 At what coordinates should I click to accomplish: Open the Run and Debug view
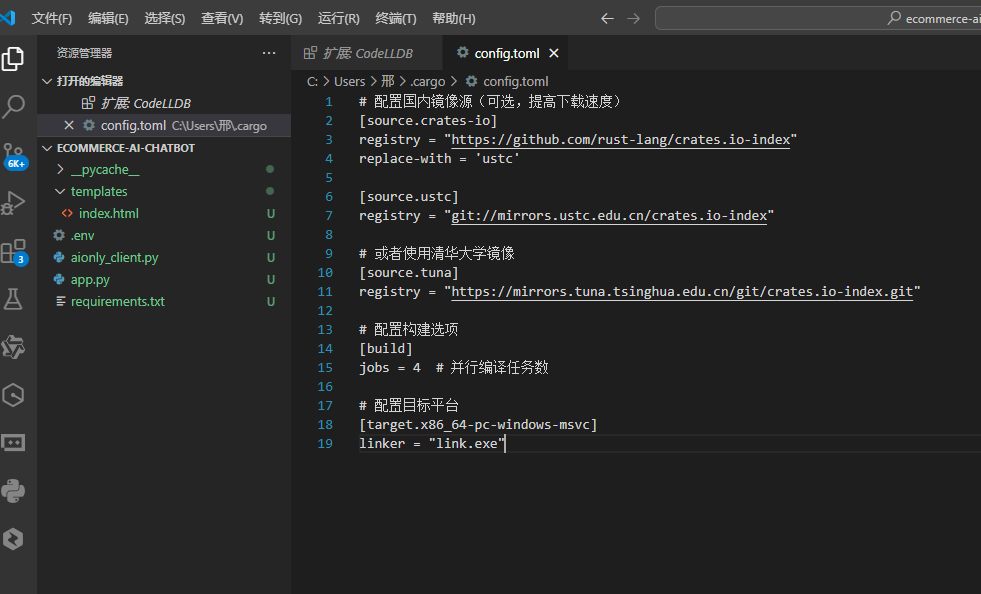(x=13, y=203)
